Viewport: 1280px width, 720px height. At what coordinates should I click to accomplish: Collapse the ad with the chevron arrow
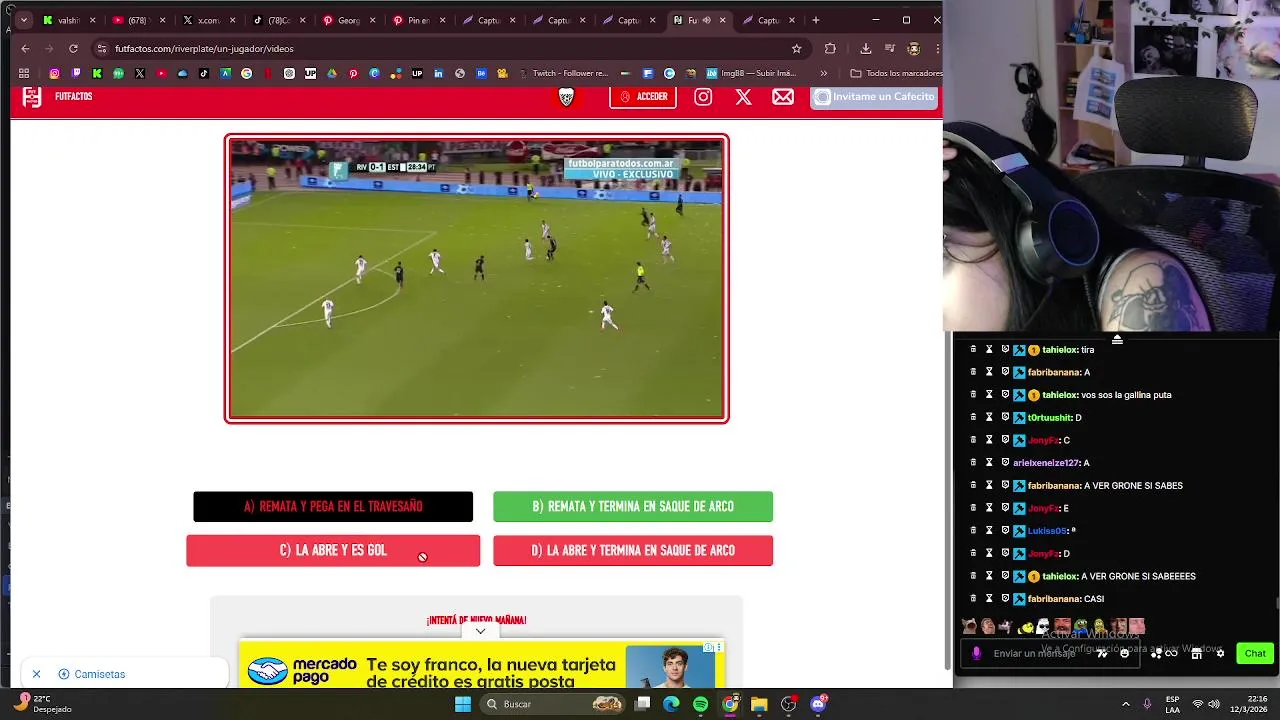pos(481,632)
